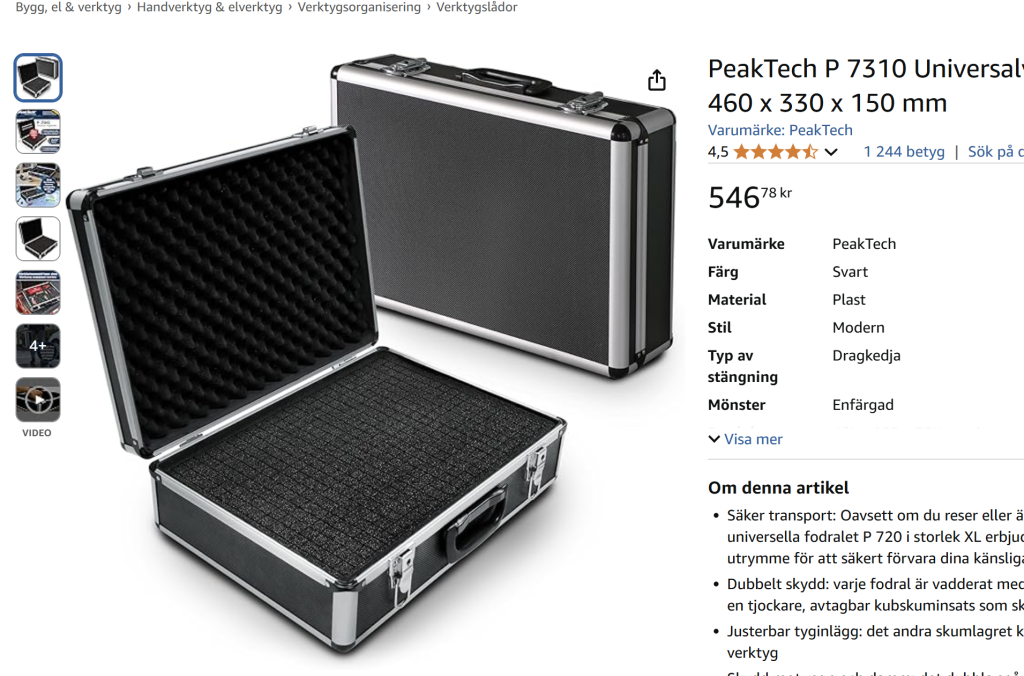Select the third thumbnail showing workbench
This screenshot has height=676, width=1024.
[x=38, y=185]
